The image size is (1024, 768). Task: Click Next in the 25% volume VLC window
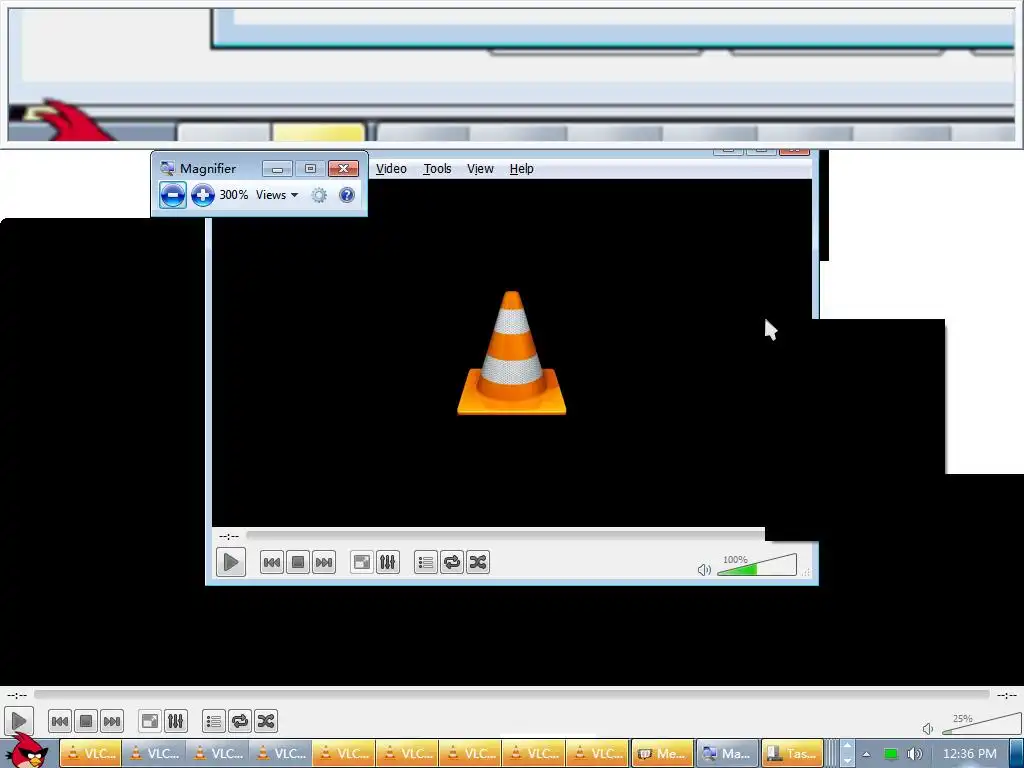tap(112, 722)
